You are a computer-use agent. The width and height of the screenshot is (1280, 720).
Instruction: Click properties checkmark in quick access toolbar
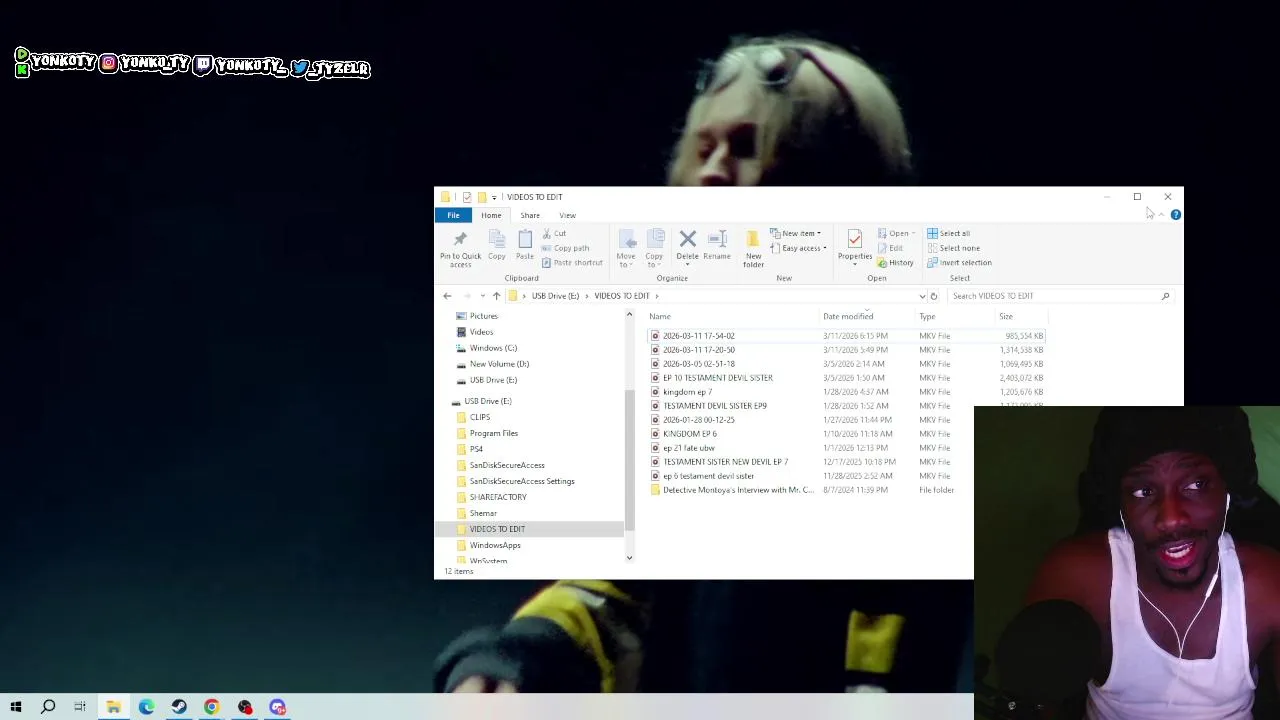coord(467,197)
